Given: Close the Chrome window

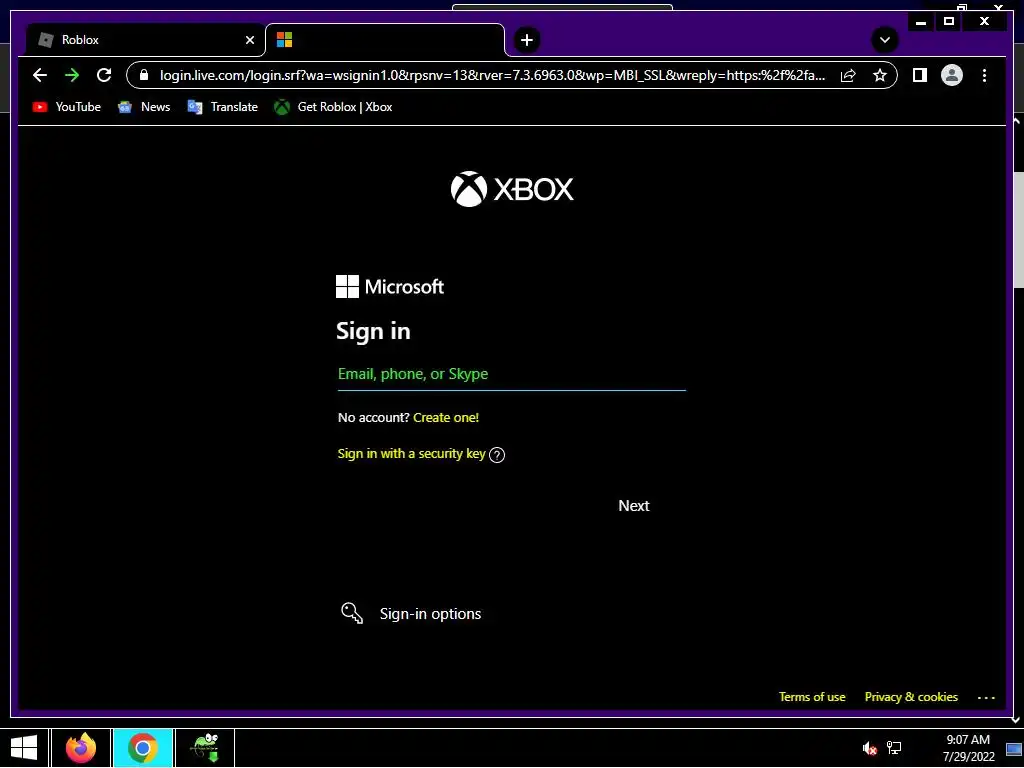Looking at the screenshot, I should click(x=984, y=22).
